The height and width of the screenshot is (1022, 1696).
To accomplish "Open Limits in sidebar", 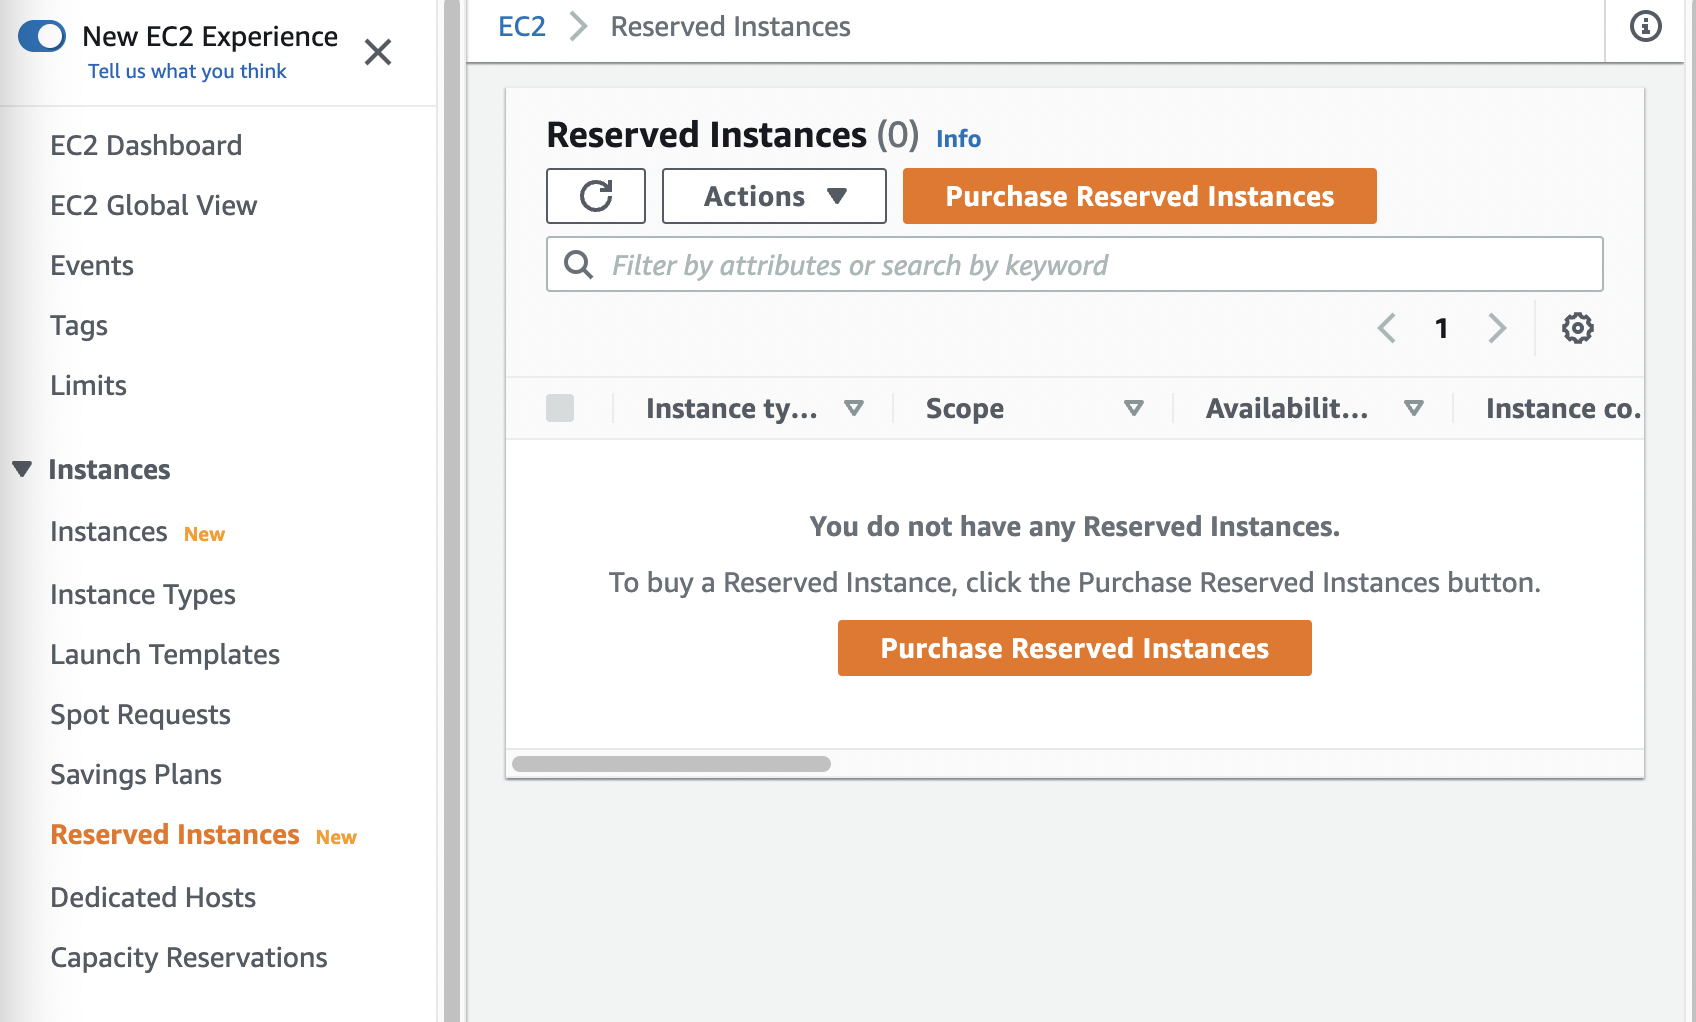I will (x=88, y=386).
